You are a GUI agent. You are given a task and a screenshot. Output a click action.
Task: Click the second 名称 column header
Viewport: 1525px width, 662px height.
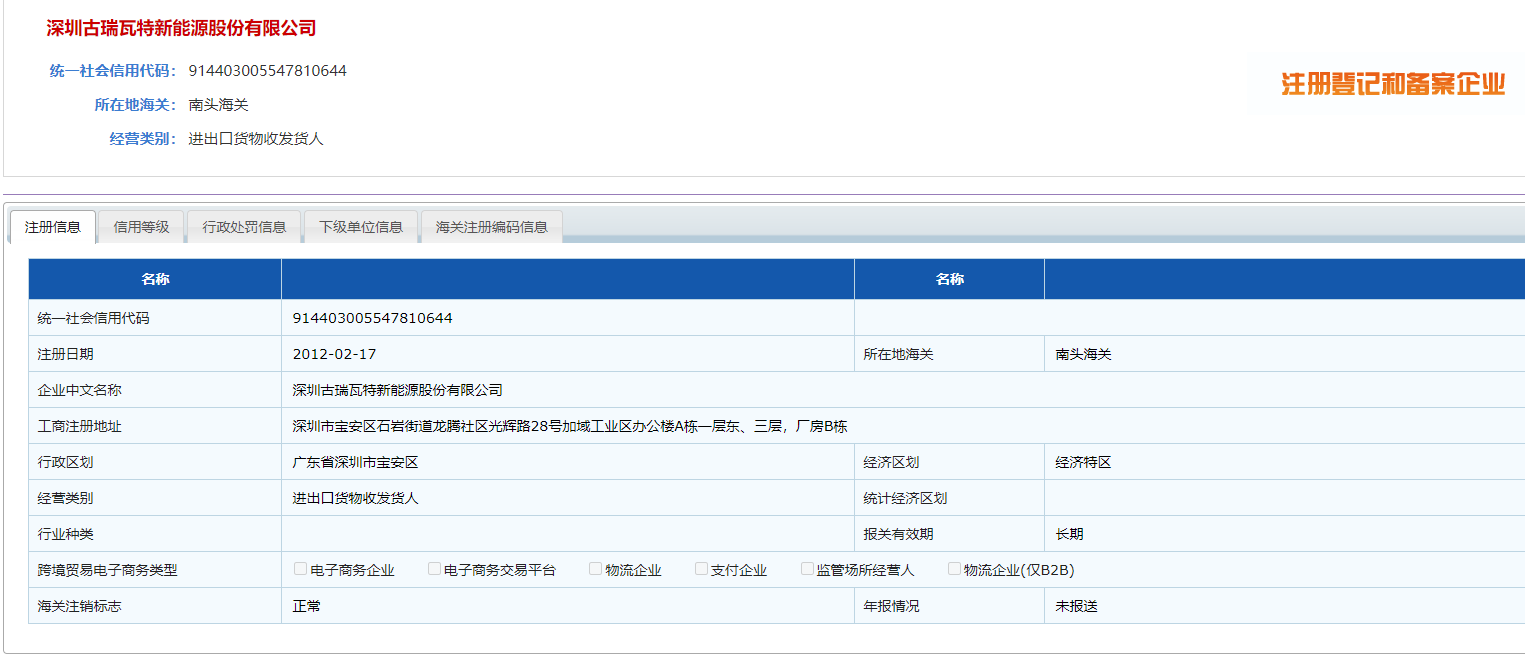(x=950, y=279)
